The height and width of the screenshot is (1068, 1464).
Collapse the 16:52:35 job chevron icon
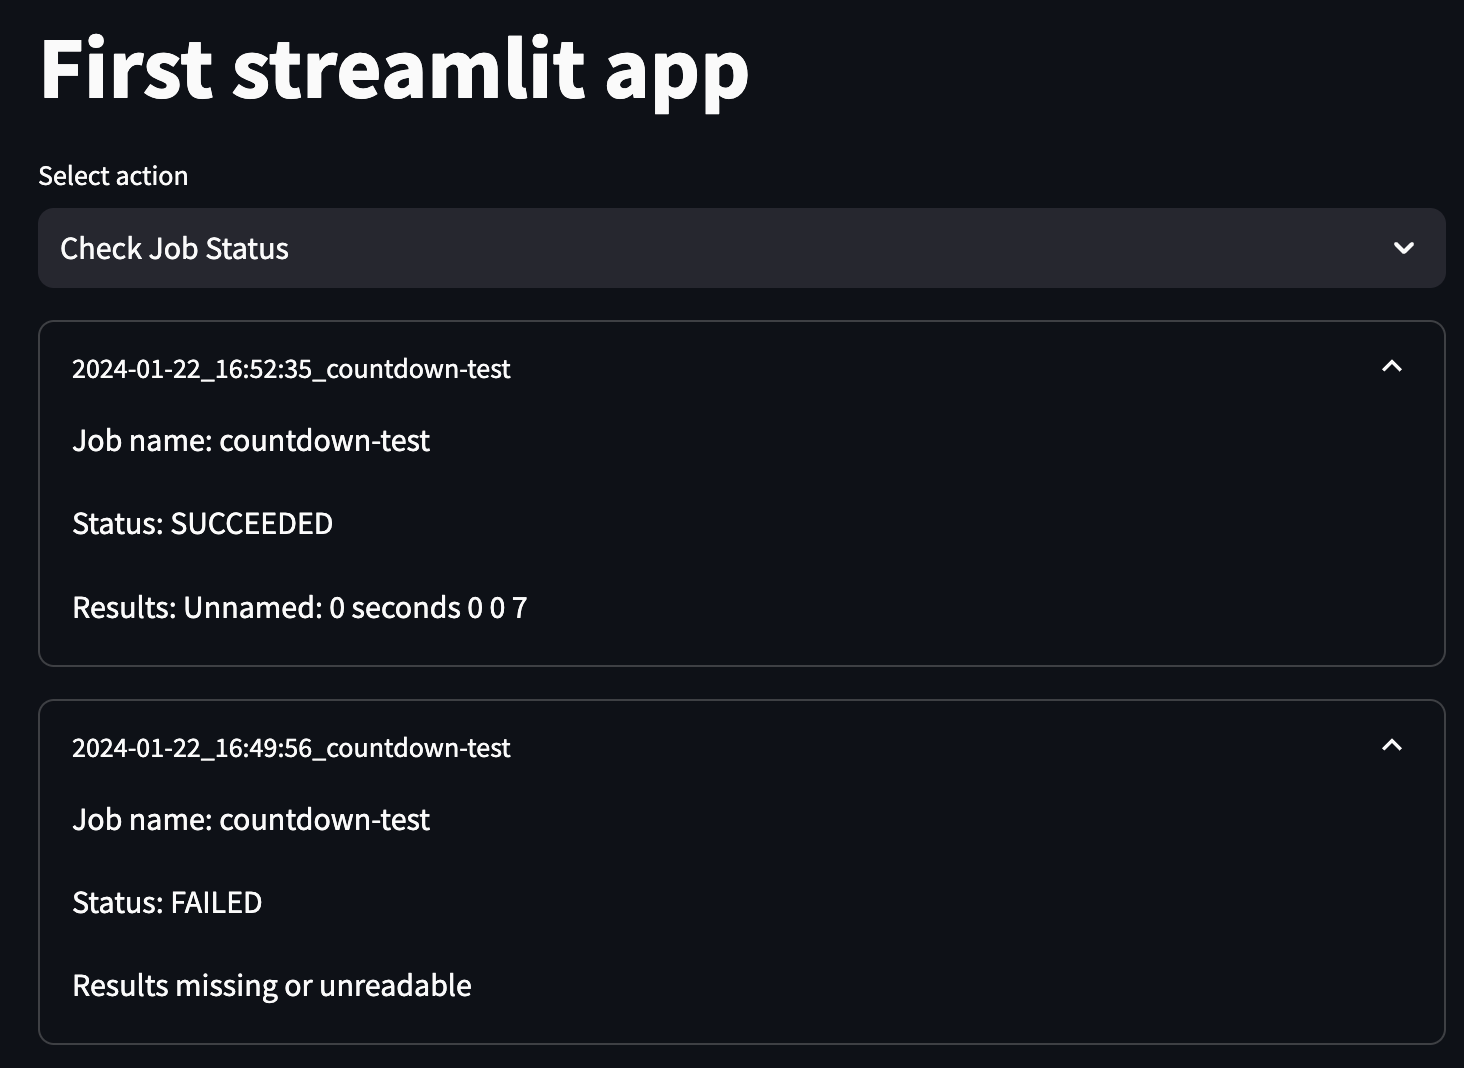1391,367
